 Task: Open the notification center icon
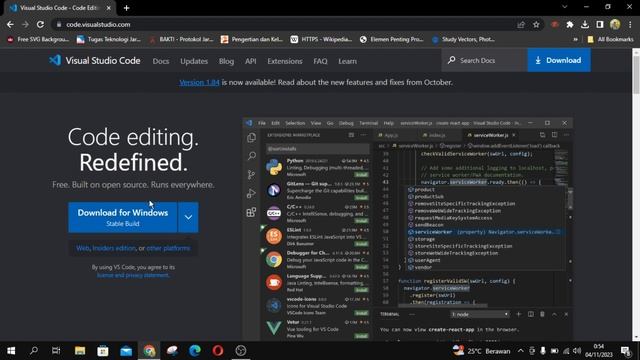click(x=625, y=351)
